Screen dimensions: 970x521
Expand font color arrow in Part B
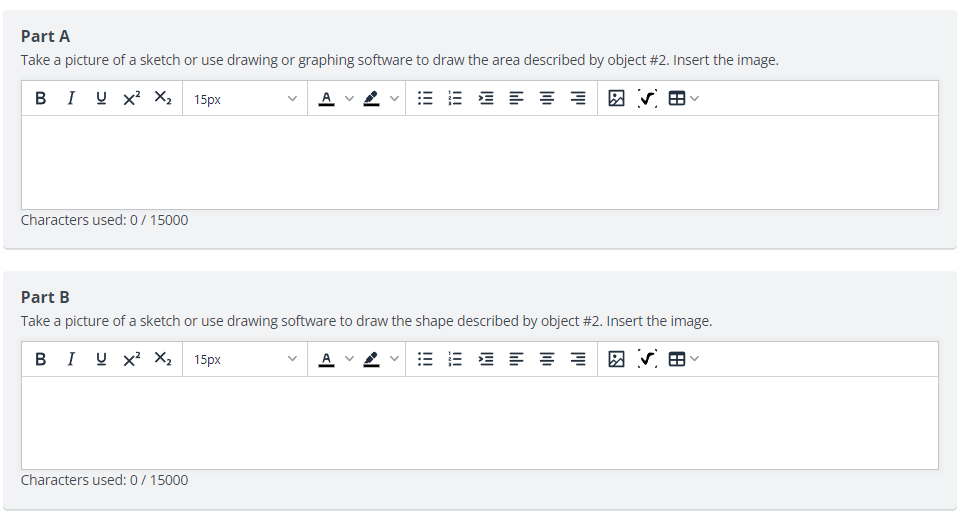tap(350, 359)
